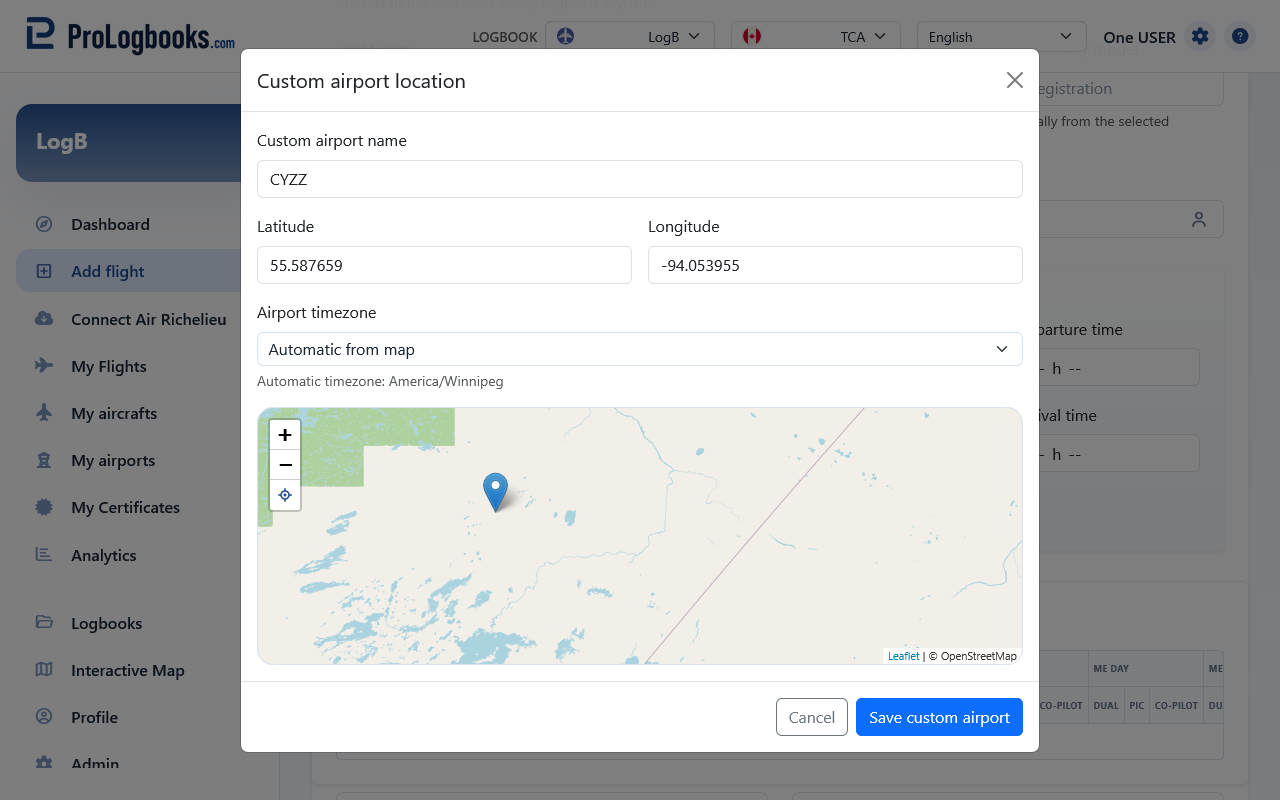Open settings via header gear icon
1280x800 pixels.
tap(1200, 37)
